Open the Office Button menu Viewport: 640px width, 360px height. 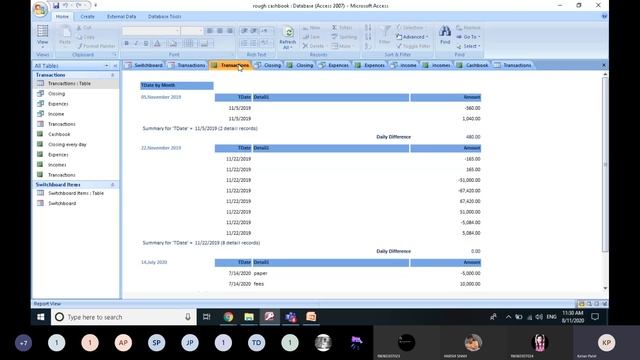(40, 9)
